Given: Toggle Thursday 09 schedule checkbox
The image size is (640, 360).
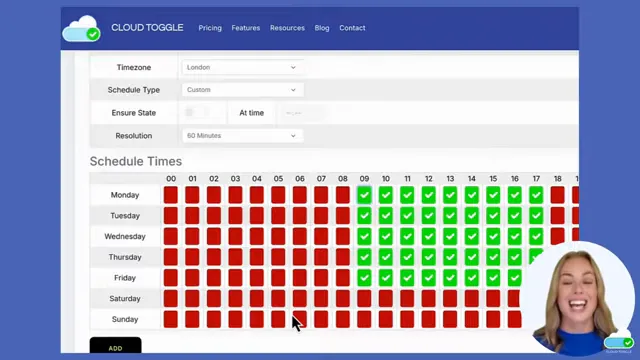Looking at the screenshot, I should tap(364, 257).
